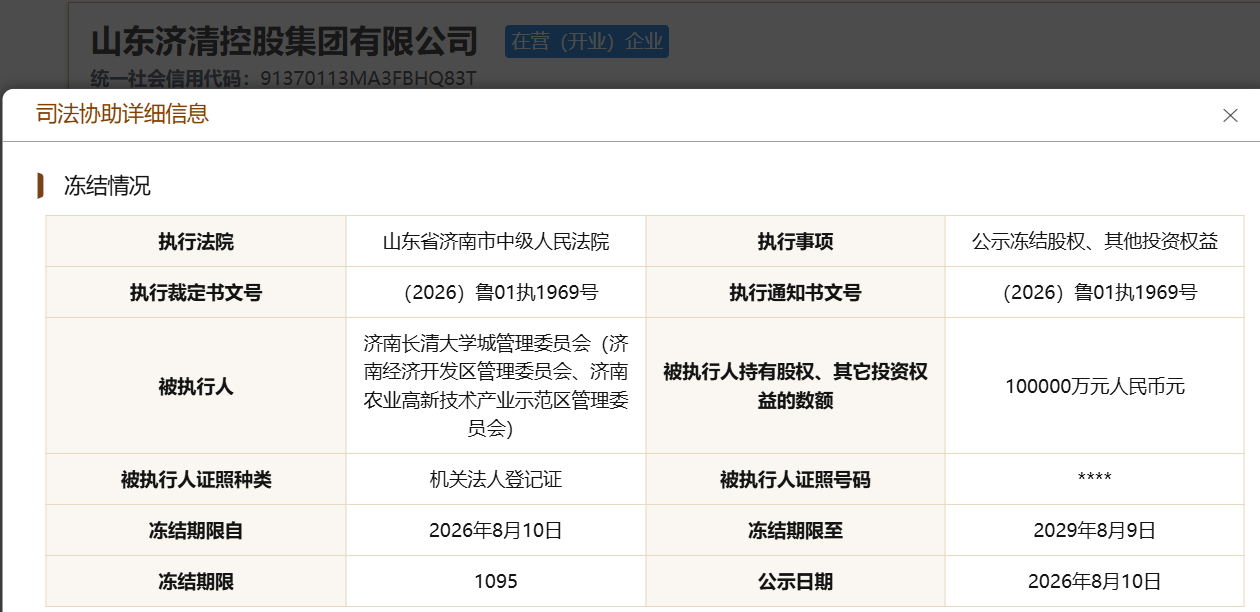Select the 1095 freeze period value
This screenshot has height=612, width=1260.
pyautogui.click(x=496, y=582)
